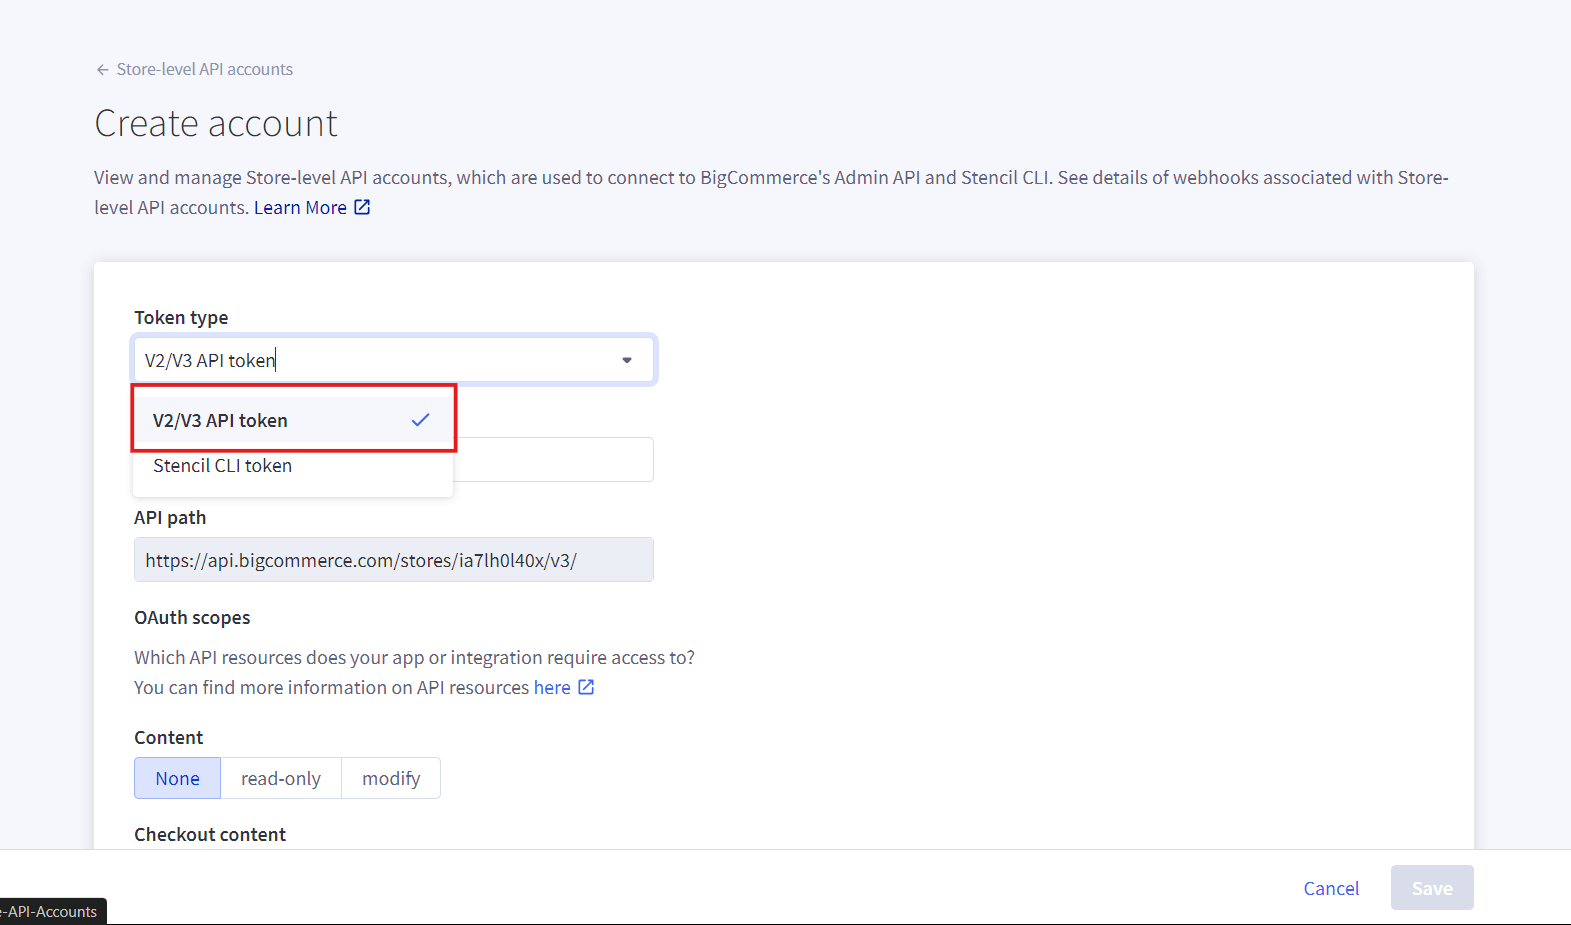
Task: Click the API path URL field
Action: pos(393,561)
